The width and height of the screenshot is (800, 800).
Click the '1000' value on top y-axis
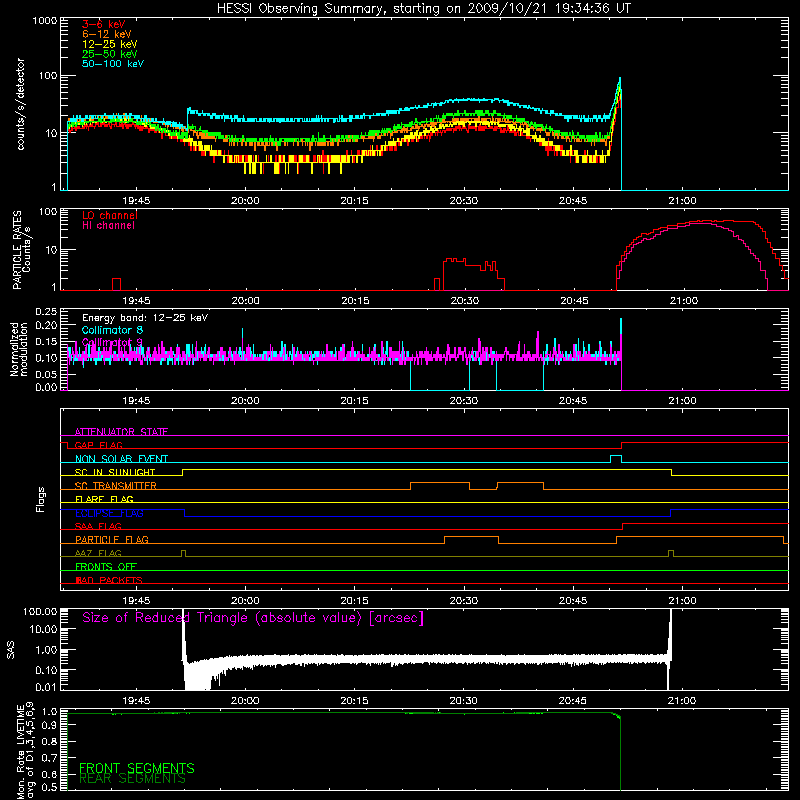(44, 21)
